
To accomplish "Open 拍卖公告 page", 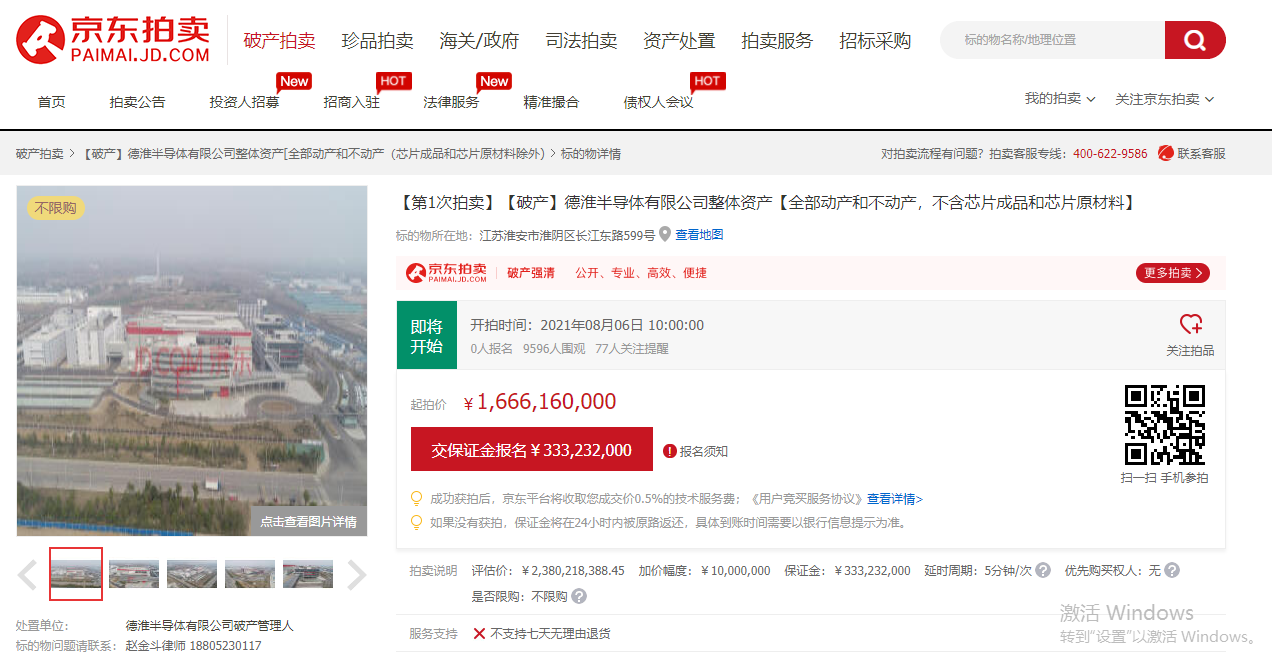I will (137, 102).
